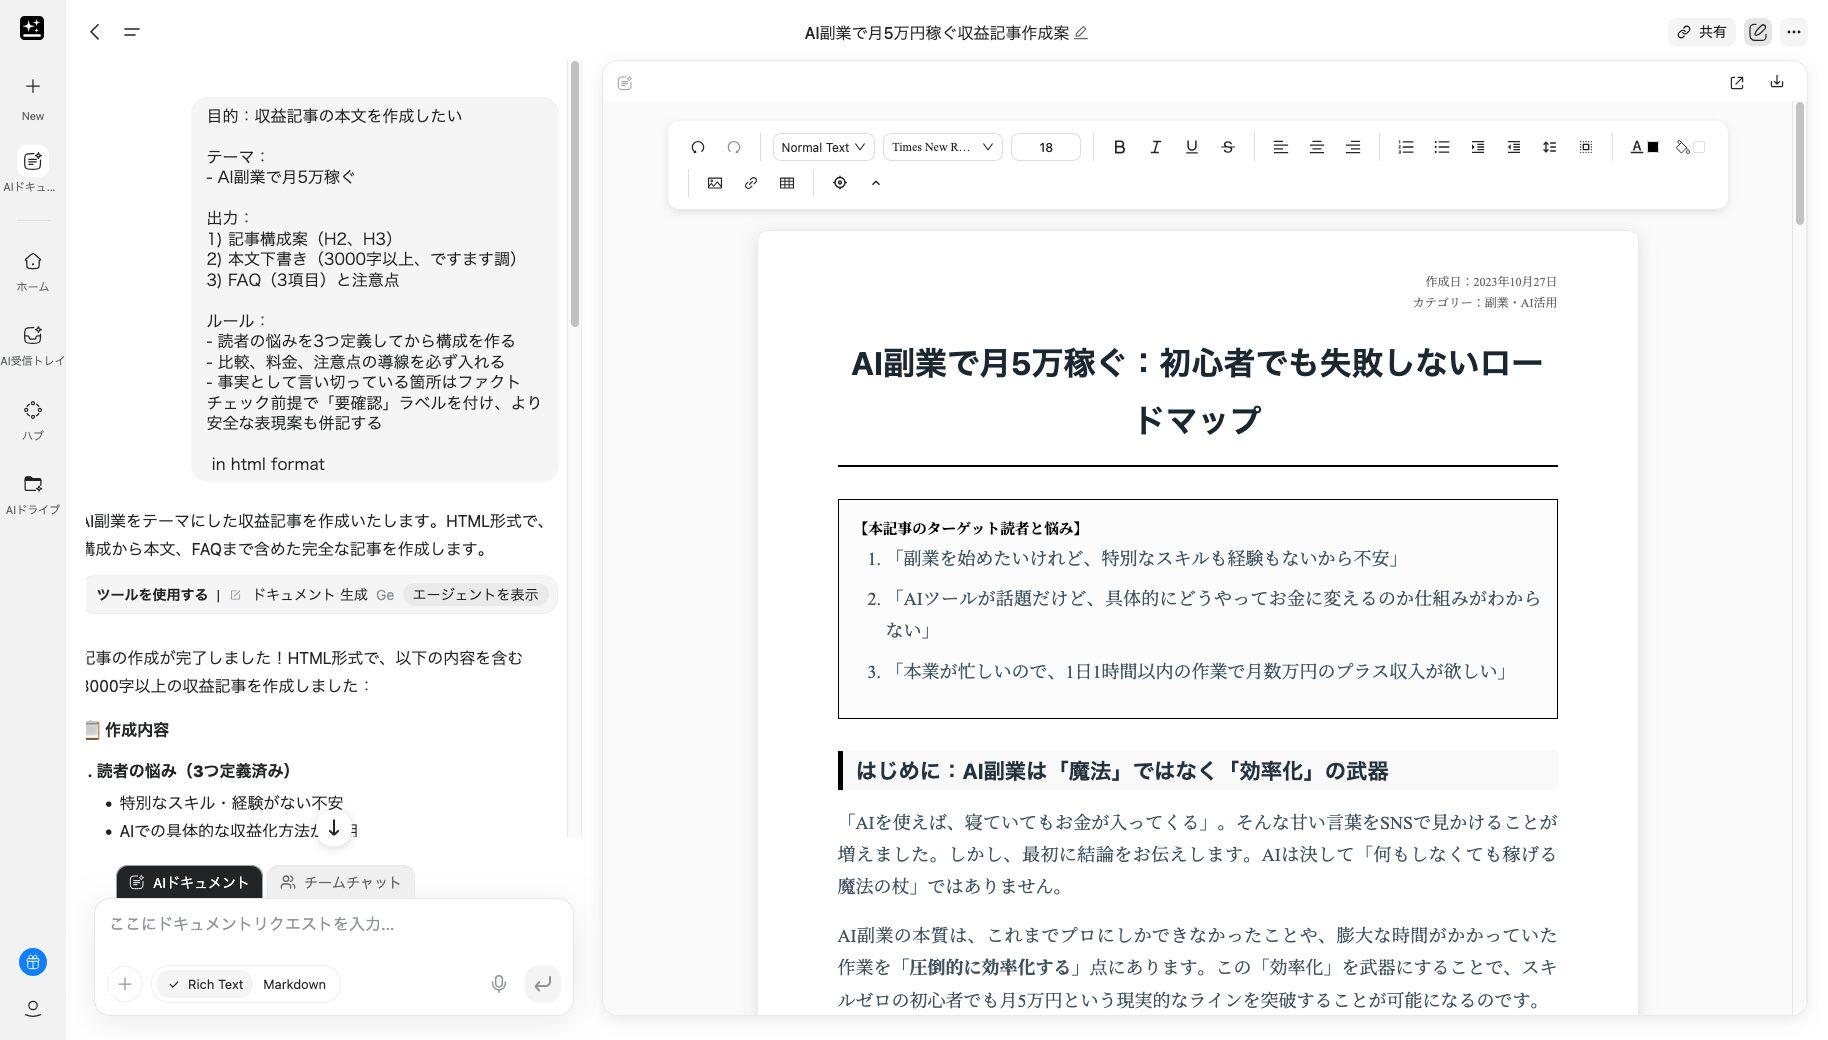
Task: Open the Times New Roman font dropdown
Action: click(941, 147)
